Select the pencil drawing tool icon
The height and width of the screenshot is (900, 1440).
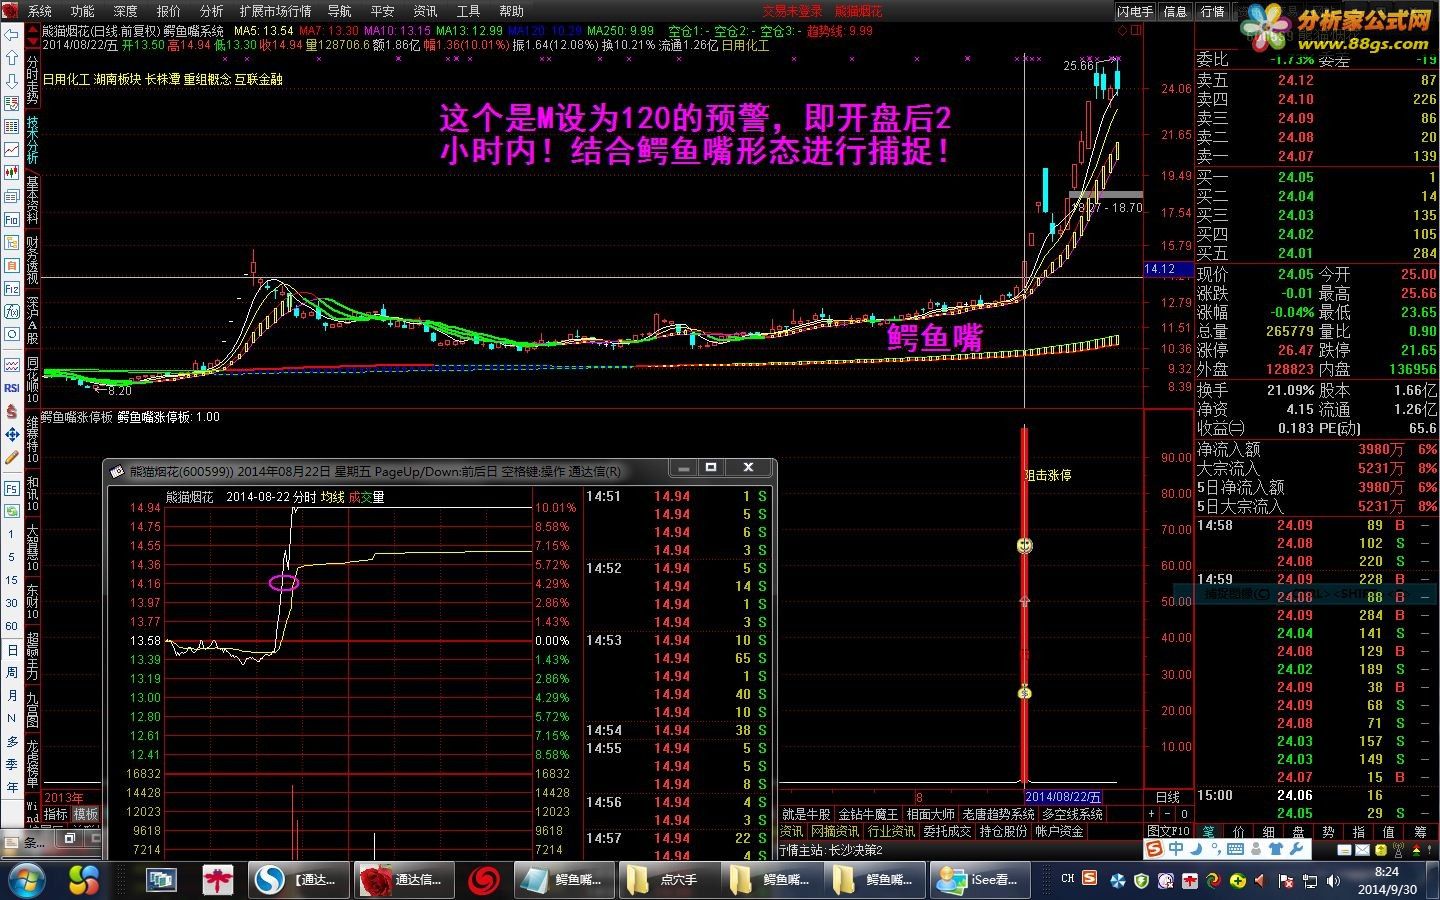tap(11, 457)
